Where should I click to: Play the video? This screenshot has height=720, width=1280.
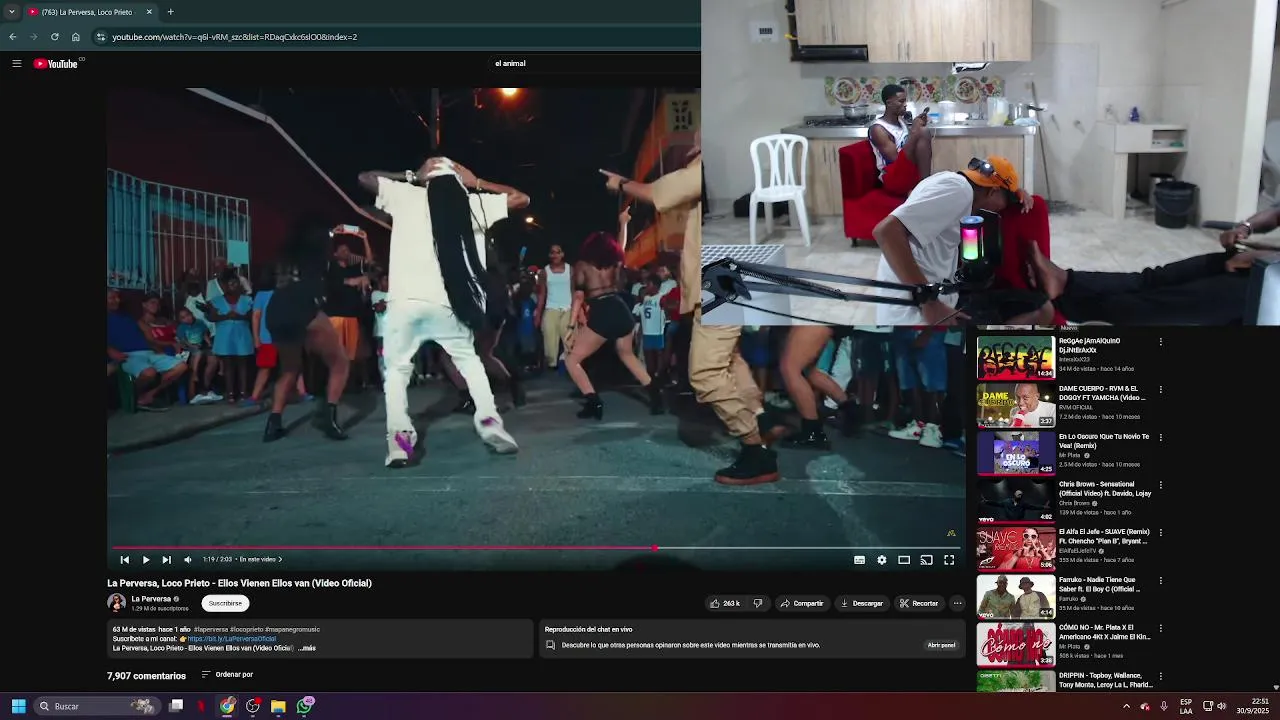tap(145, 560)
